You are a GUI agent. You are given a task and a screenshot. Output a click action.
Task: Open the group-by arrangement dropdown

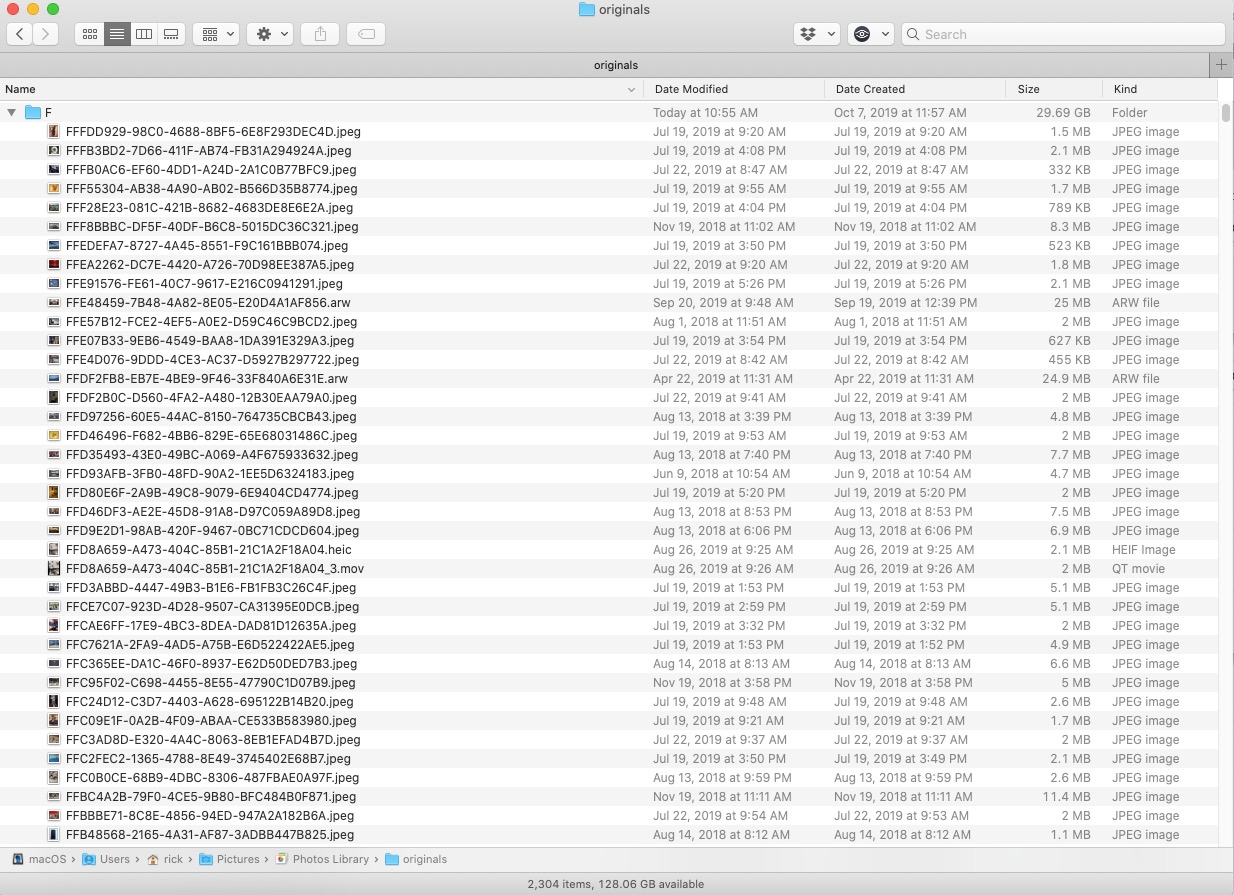216,34
